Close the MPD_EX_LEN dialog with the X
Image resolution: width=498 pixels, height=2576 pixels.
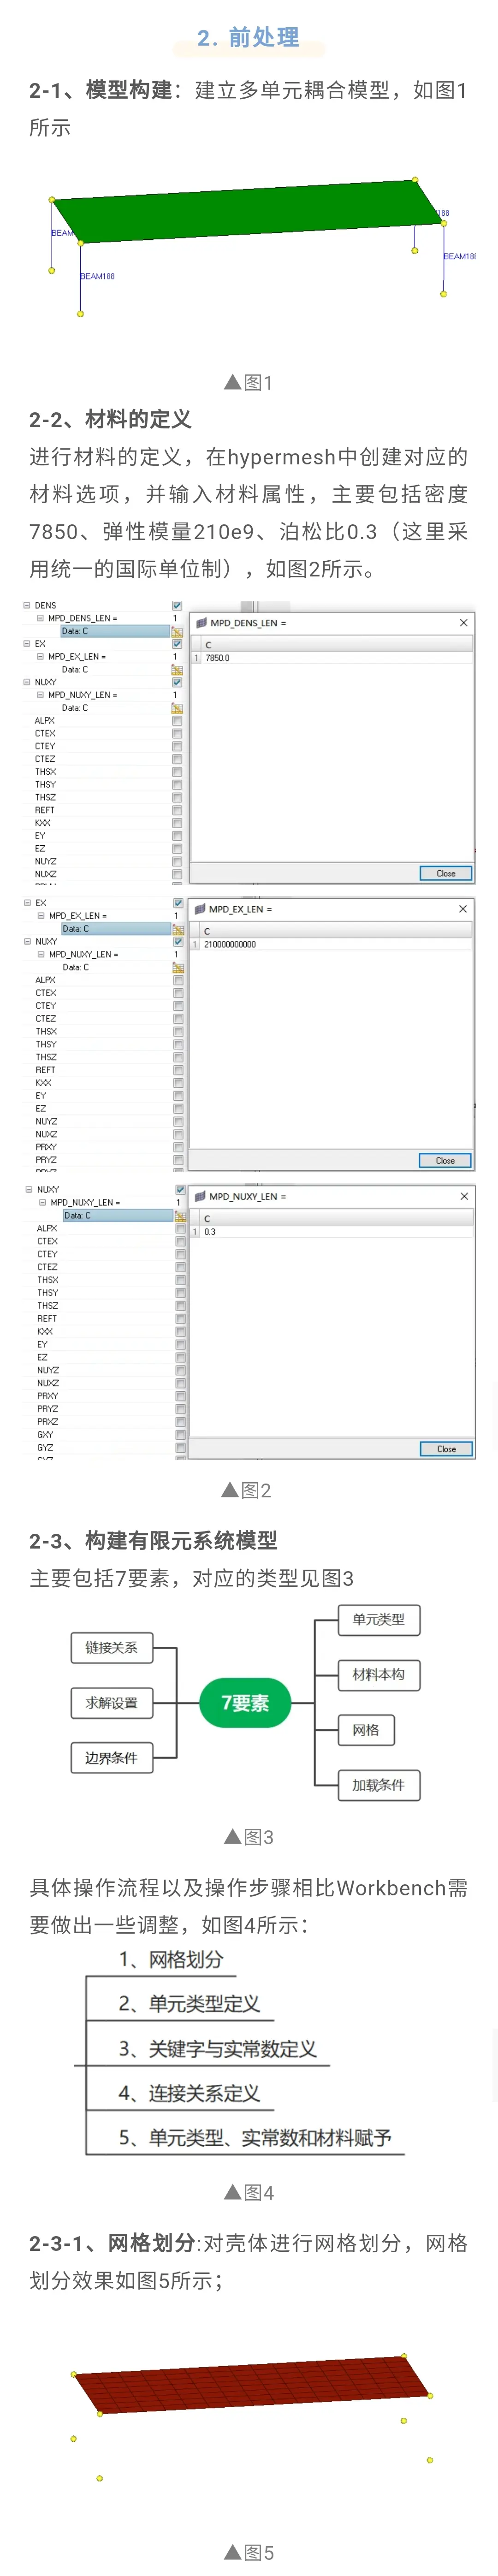point(462,909)
